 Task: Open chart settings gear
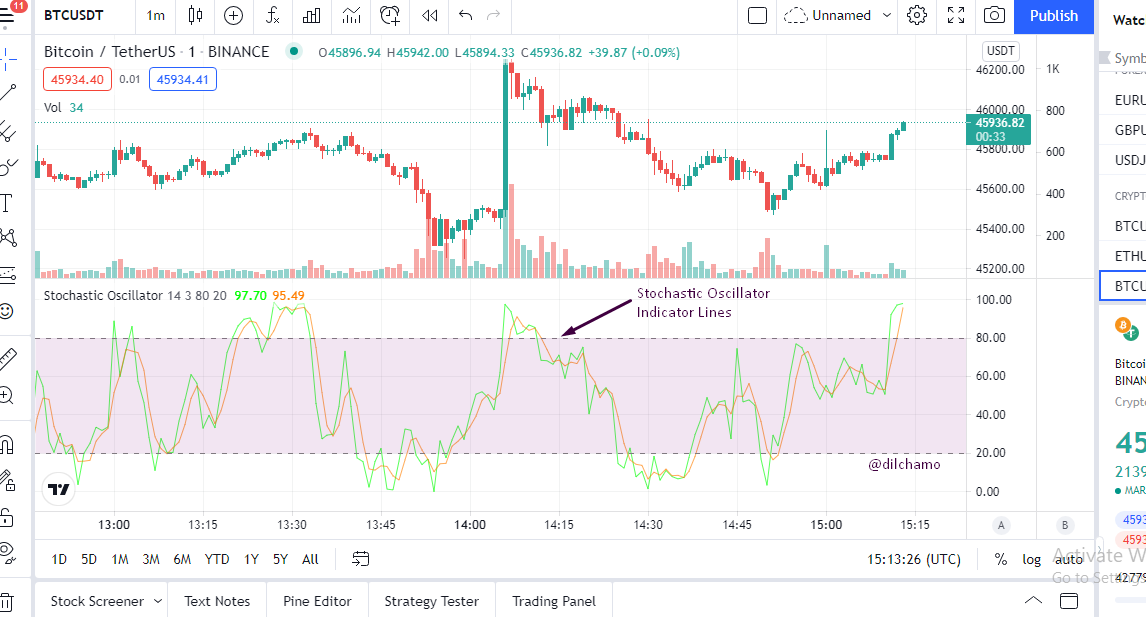coord(917,15)
